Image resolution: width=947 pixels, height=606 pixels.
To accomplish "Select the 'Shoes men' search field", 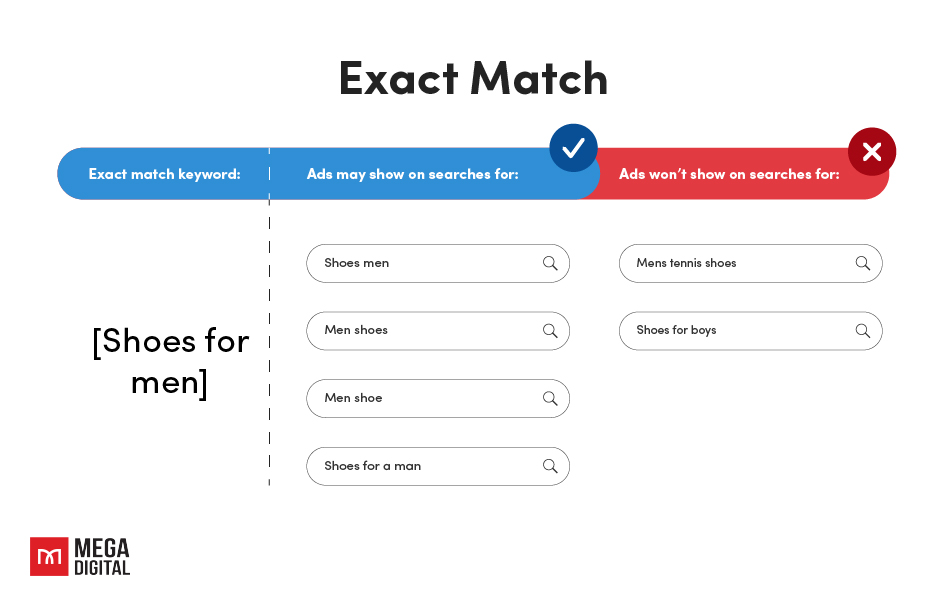I will [438, 263].
